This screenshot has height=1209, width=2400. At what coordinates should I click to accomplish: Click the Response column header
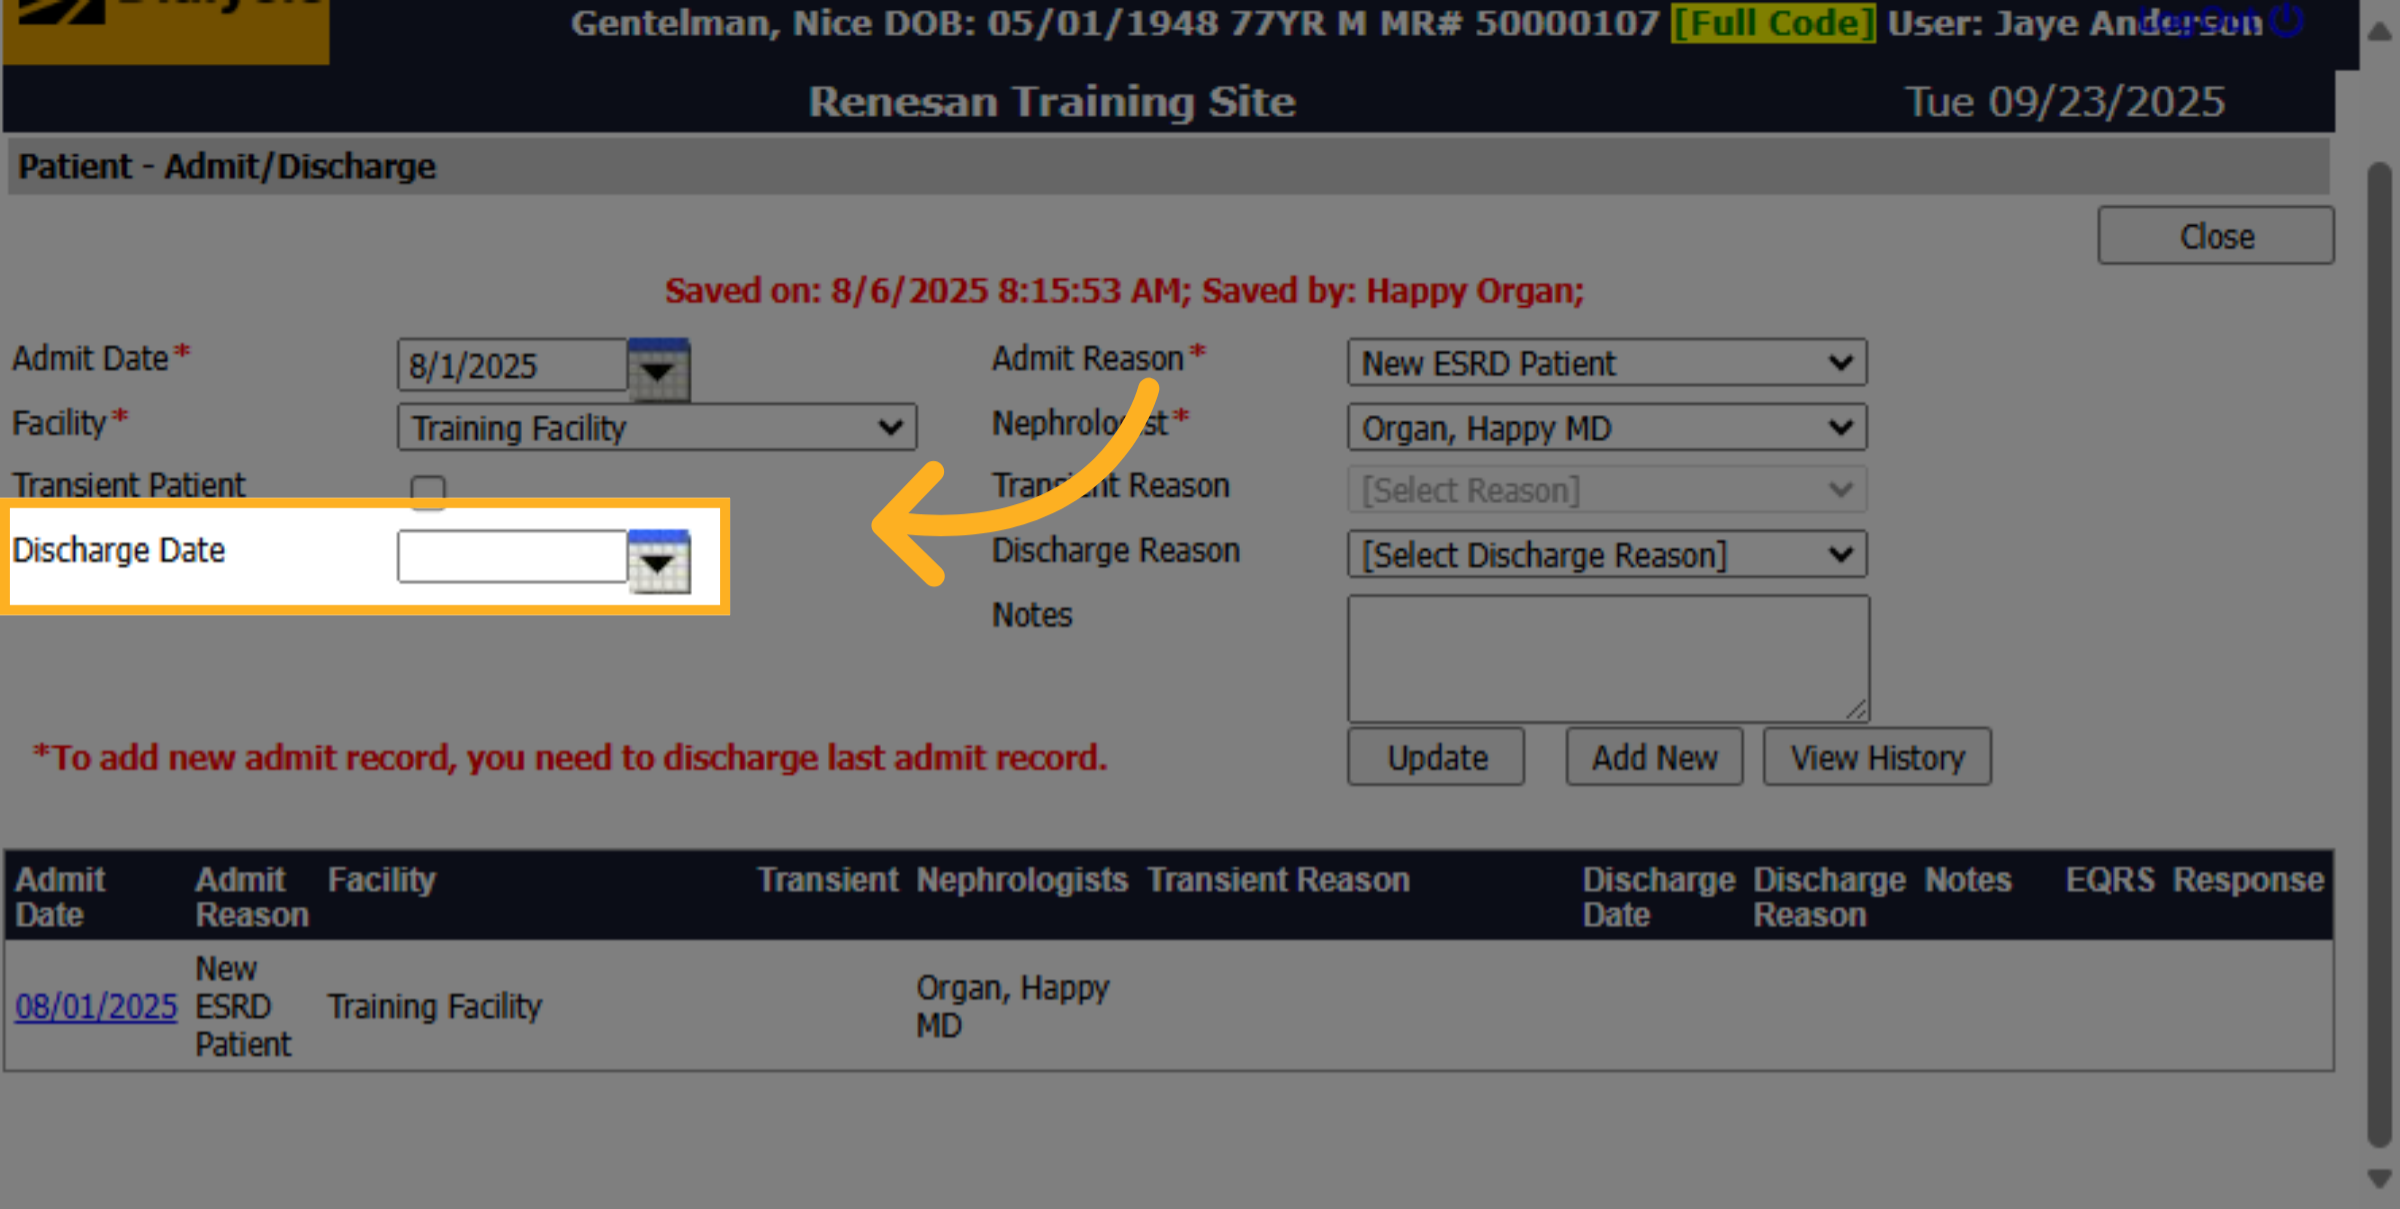coord(2248,879)
